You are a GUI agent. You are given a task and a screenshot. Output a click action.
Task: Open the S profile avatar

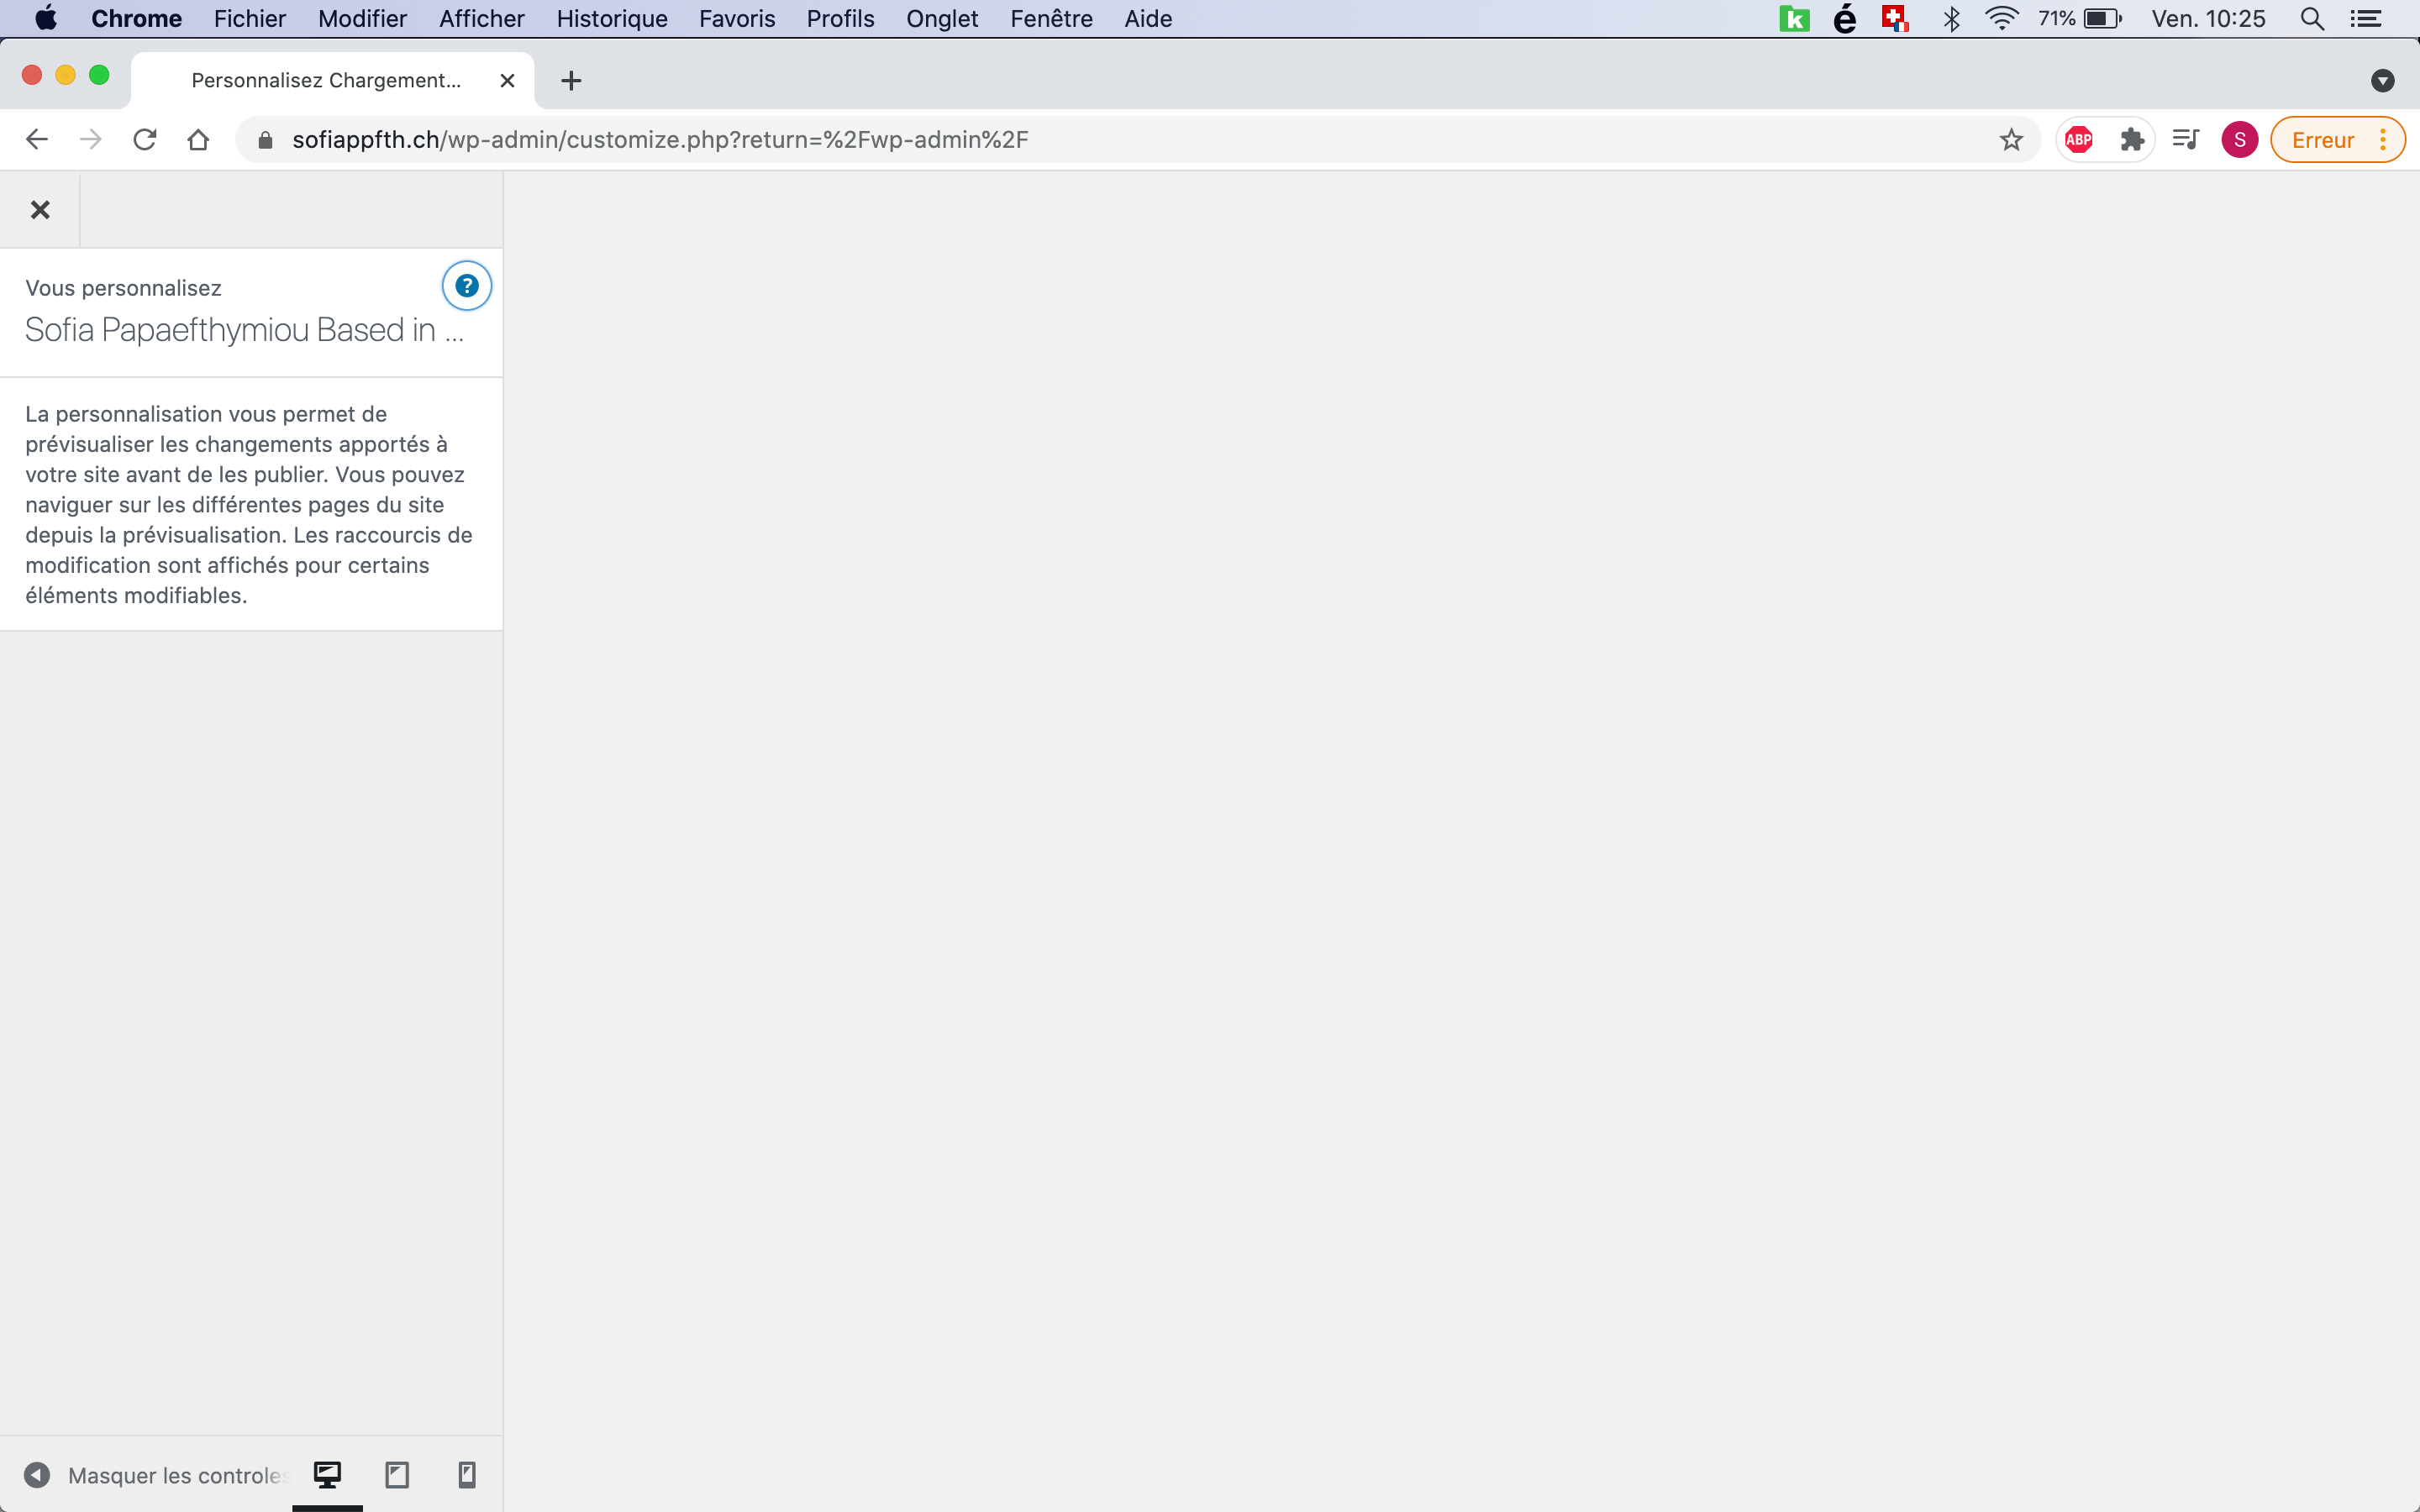tap(2239, 140)
